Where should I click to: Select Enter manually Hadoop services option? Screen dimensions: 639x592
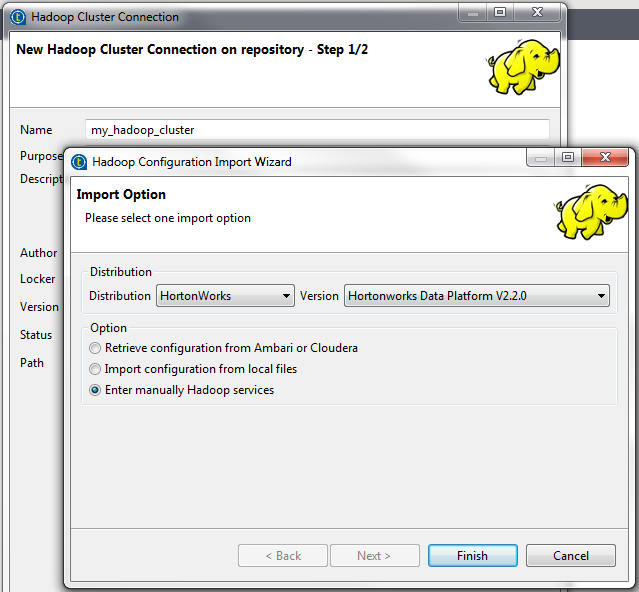coord(181,390)
